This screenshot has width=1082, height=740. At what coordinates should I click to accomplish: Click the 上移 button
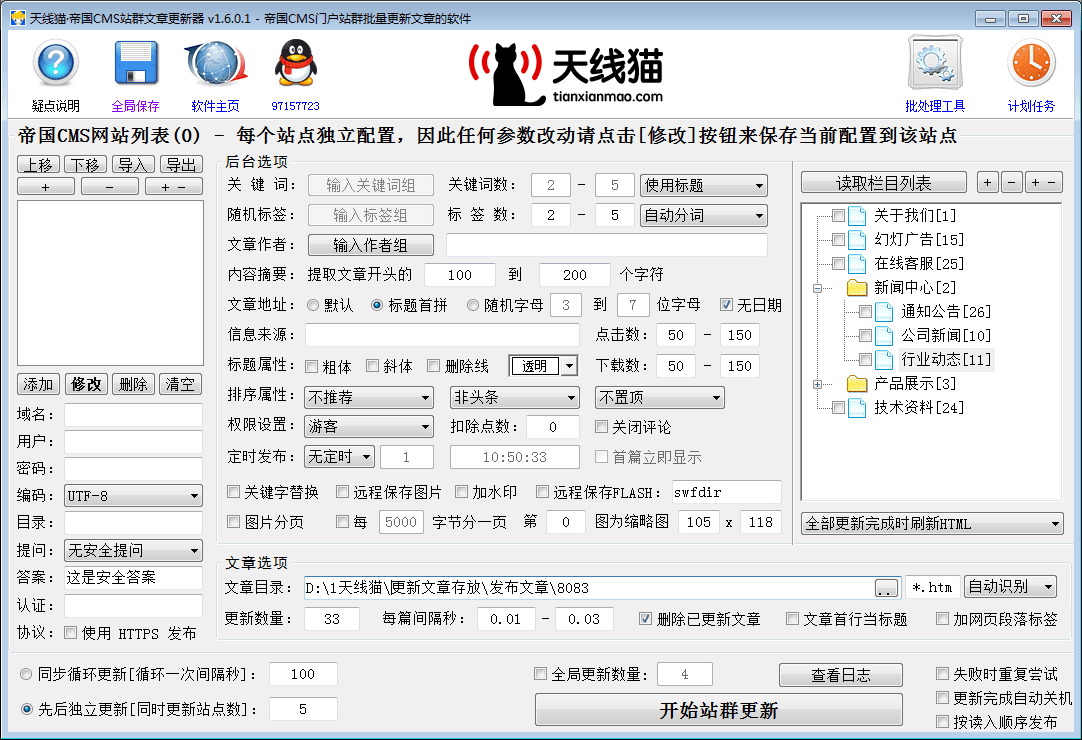39,165
